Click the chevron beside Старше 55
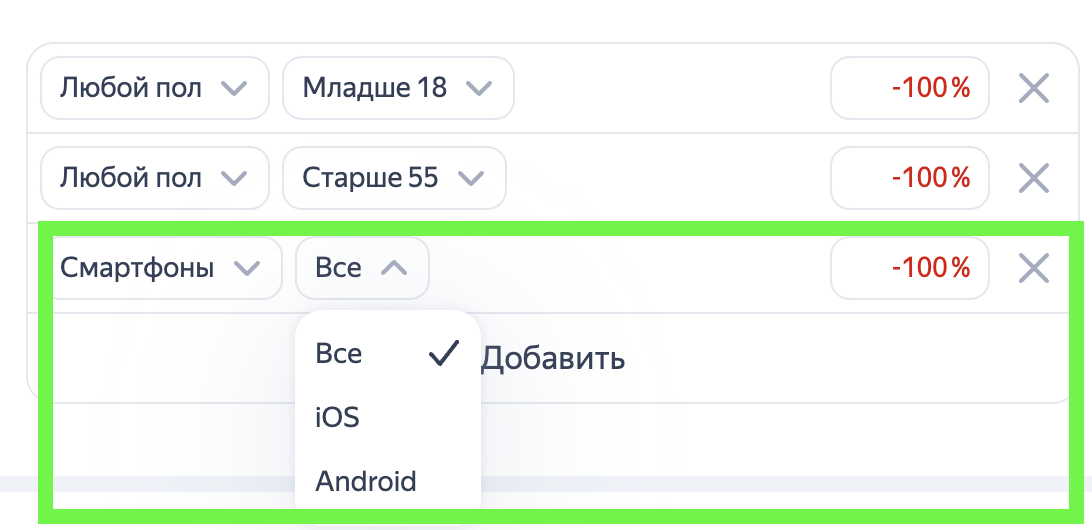The image size is (1092, 530). [470, 178]
